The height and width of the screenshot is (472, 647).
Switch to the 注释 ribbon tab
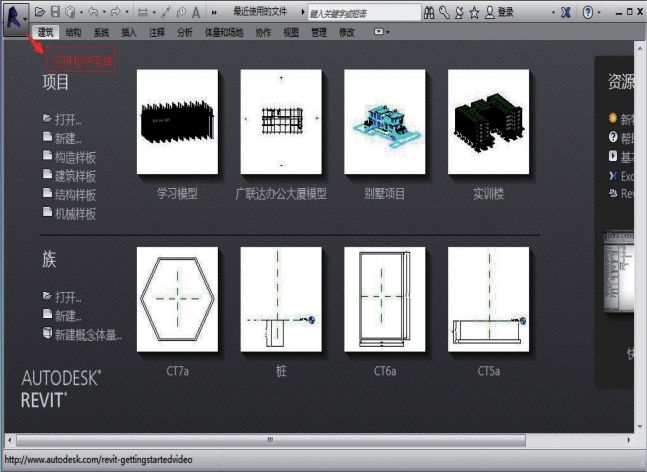(x=157, y=32)
